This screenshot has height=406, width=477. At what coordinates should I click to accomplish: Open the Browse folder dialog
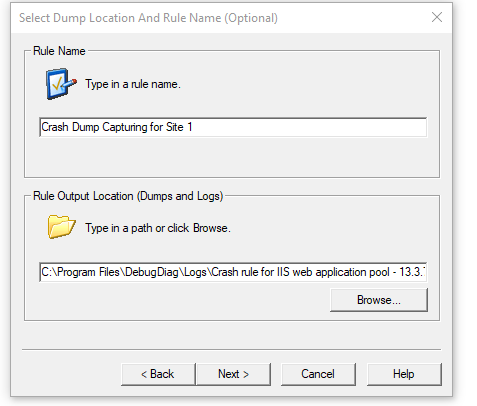(x=379, y=300)
